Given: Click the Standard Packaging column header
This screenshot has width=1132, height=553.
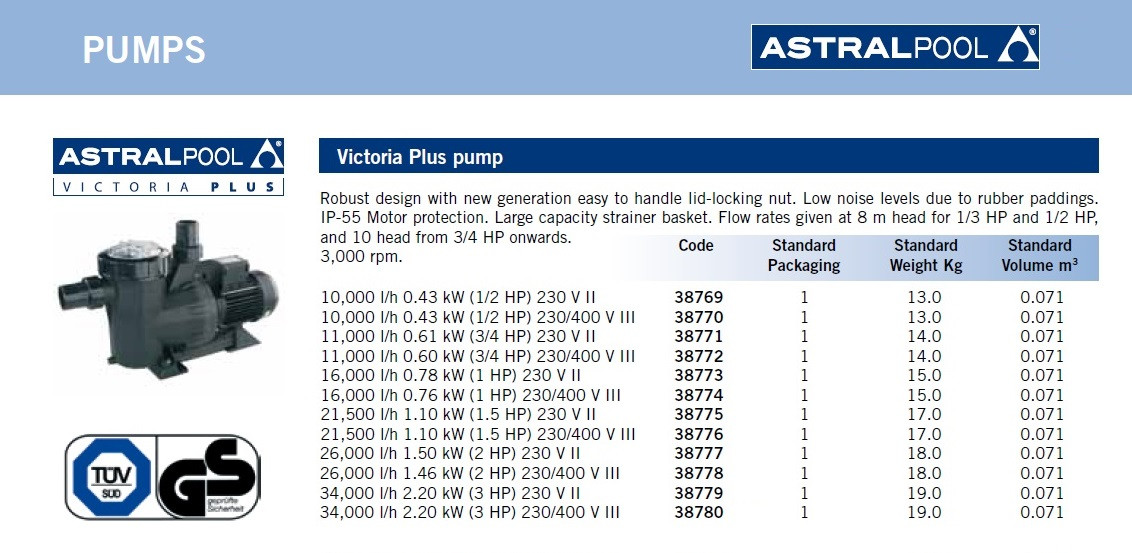Looking at the screenshot, I should pyautogui.click(x=803, y=256).
